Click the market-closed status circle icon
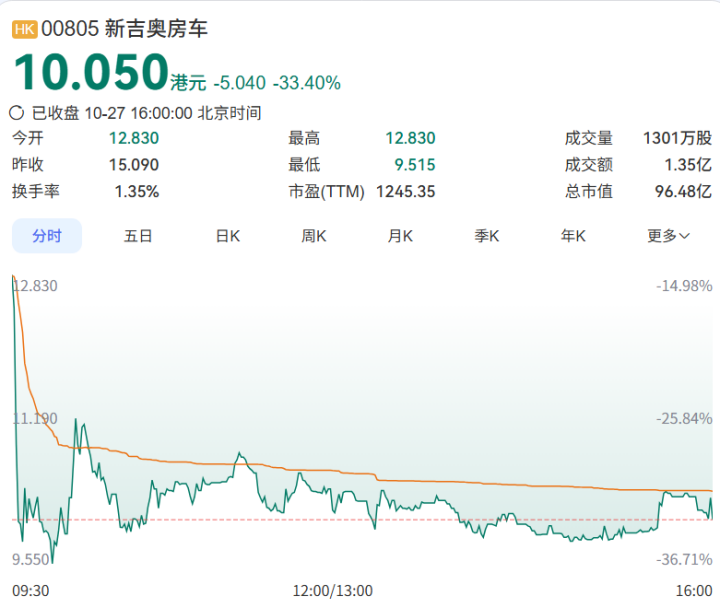The width and height of the screenshot is (720, 608). 17,113
